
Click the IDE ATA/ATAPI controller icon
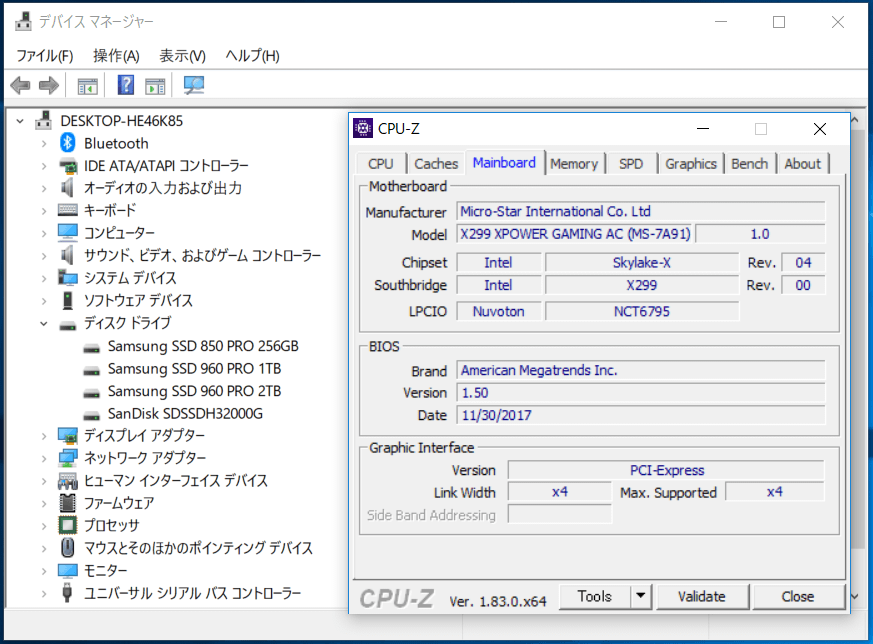[68, 166]
